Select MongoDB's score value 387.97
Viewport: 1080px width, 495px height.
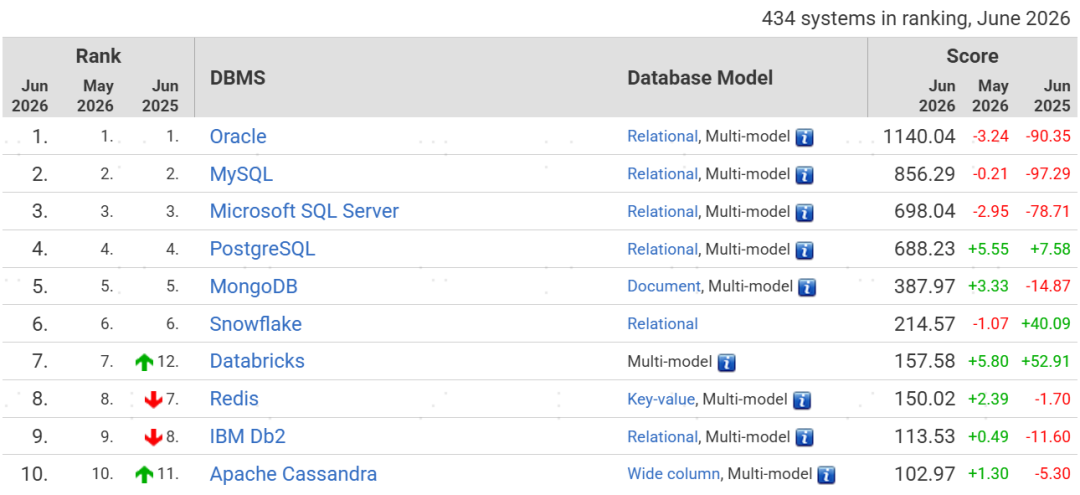(x=924, y=286)
